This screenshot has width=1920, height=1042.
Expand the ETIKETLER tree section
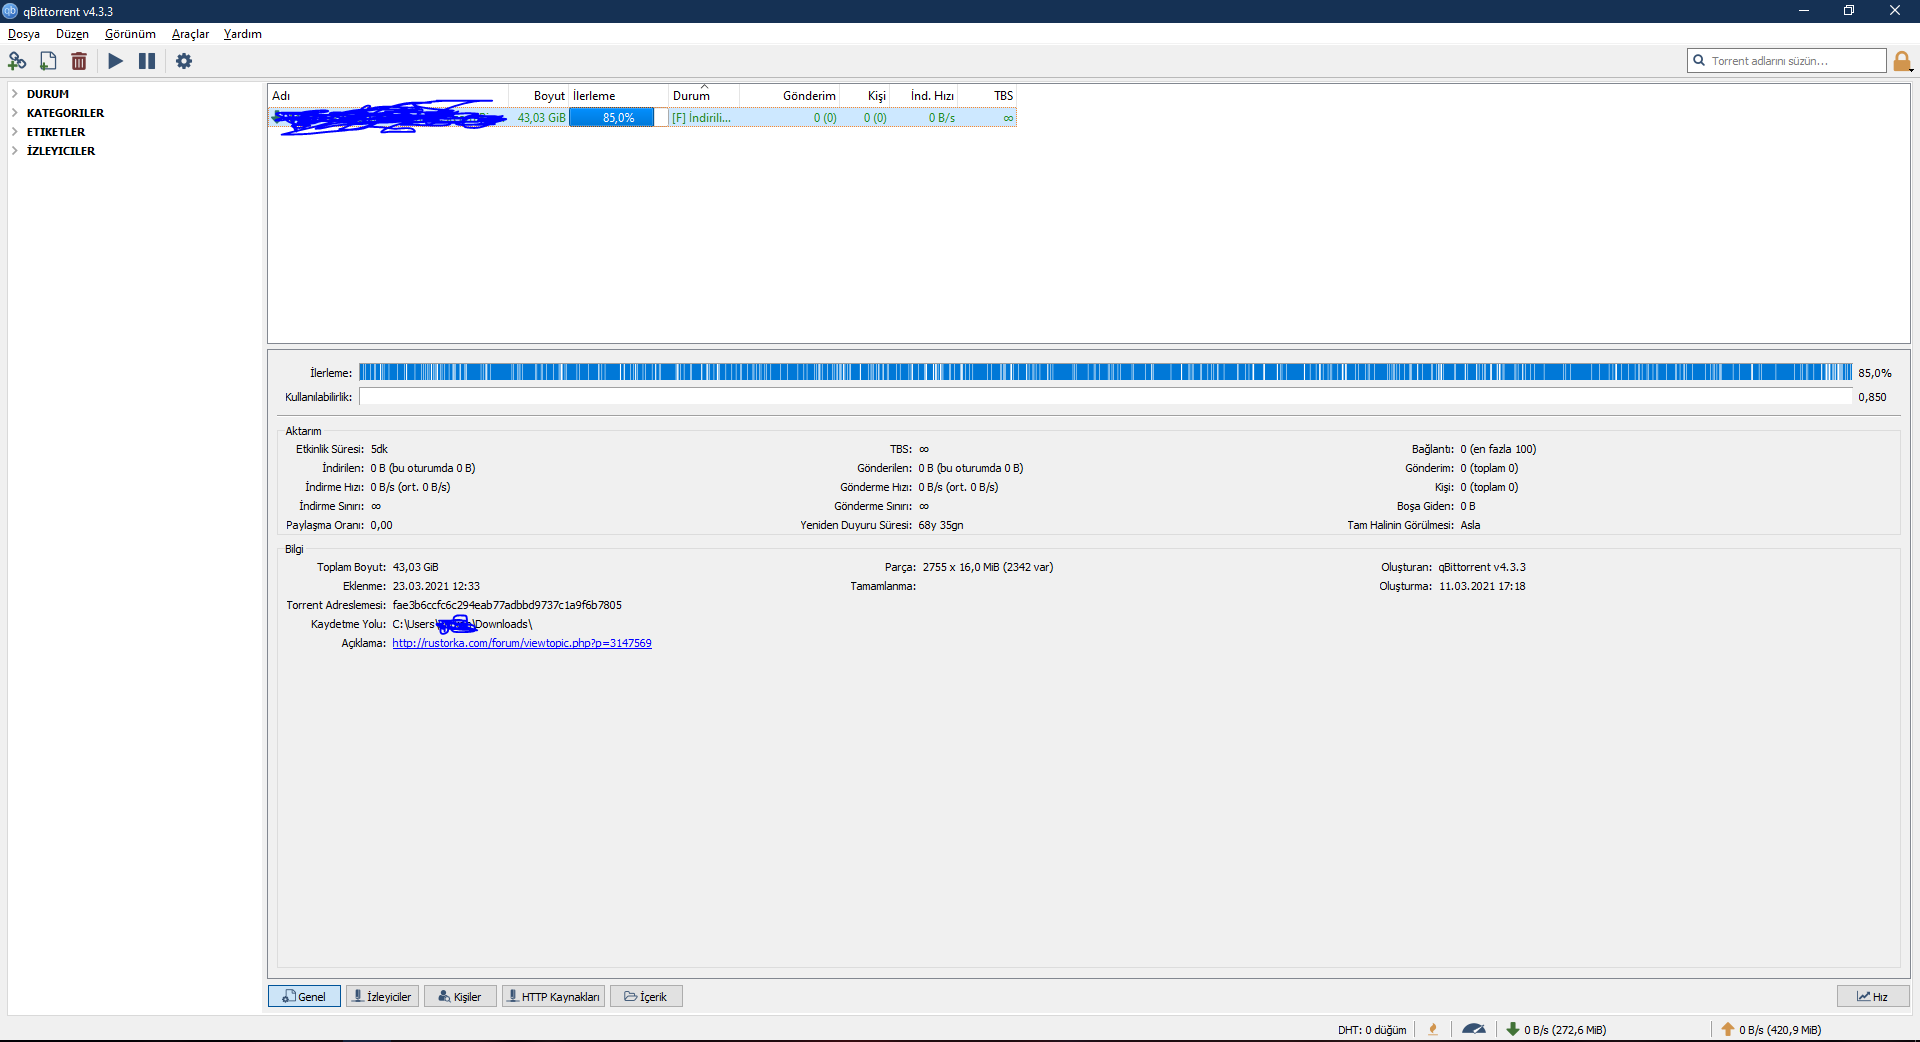(15, 132)
